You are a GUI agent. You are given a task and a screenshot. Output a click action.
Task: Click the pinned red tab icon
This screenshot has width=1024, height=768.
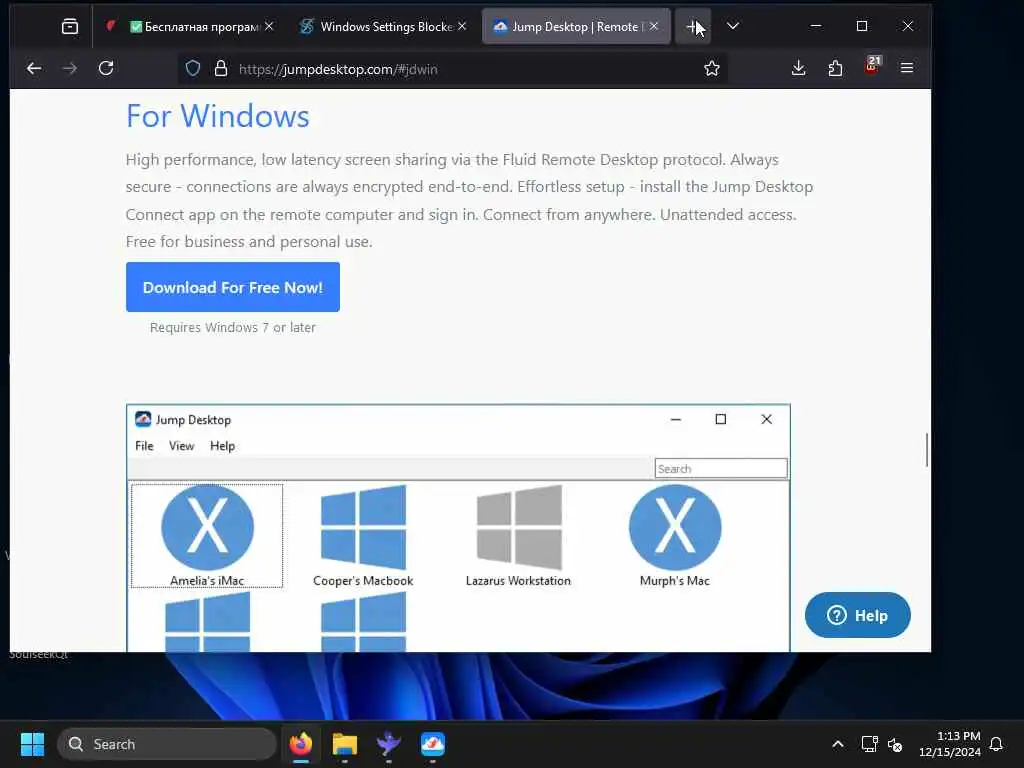(x=110, y=26)
